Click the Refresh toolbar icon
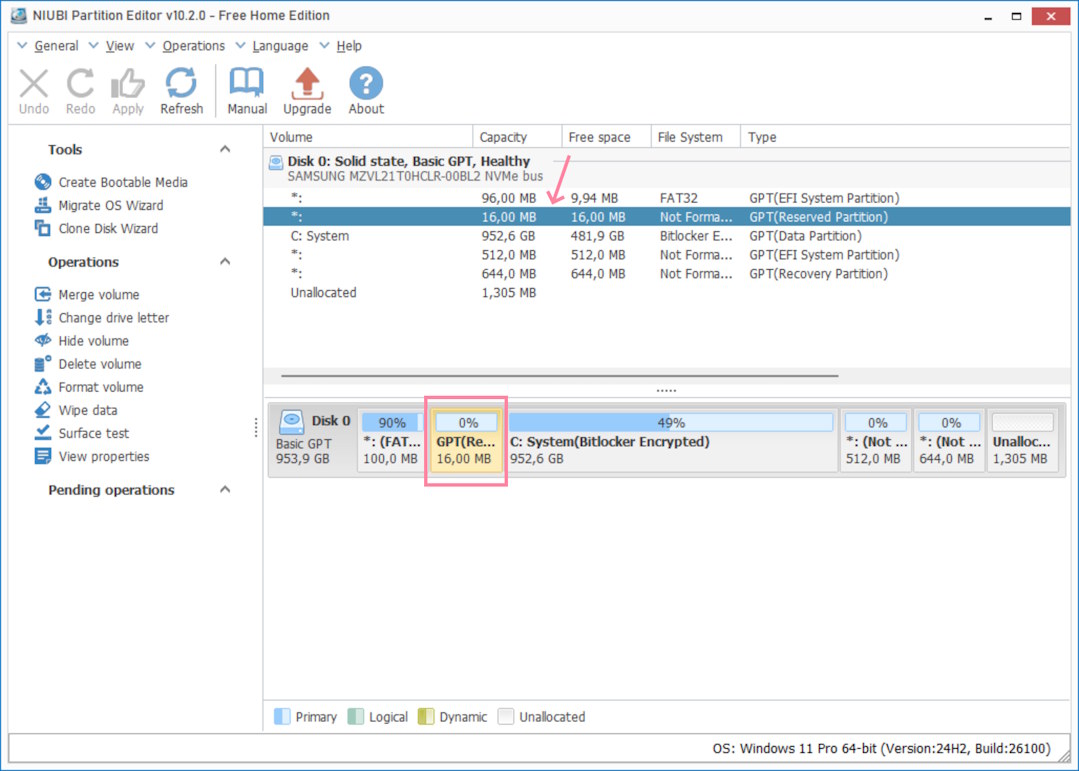This screenshot has width=1079, height=771. 181,84
